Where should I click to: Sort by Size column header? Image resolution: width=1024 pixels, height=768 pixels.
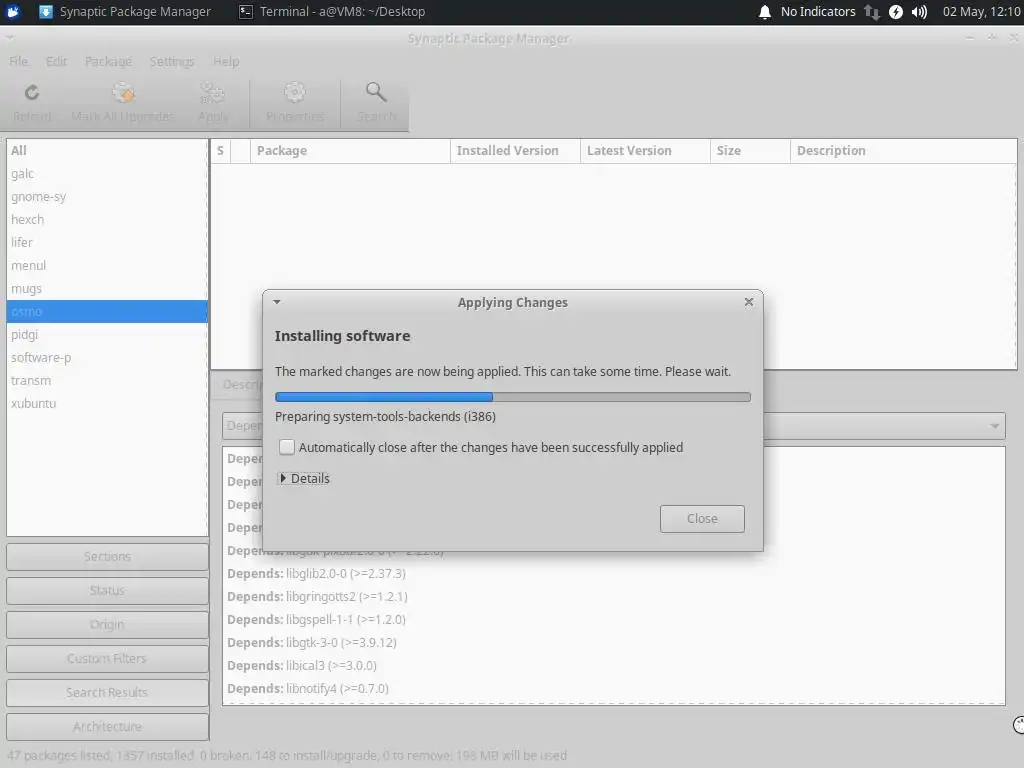[750, 151]
